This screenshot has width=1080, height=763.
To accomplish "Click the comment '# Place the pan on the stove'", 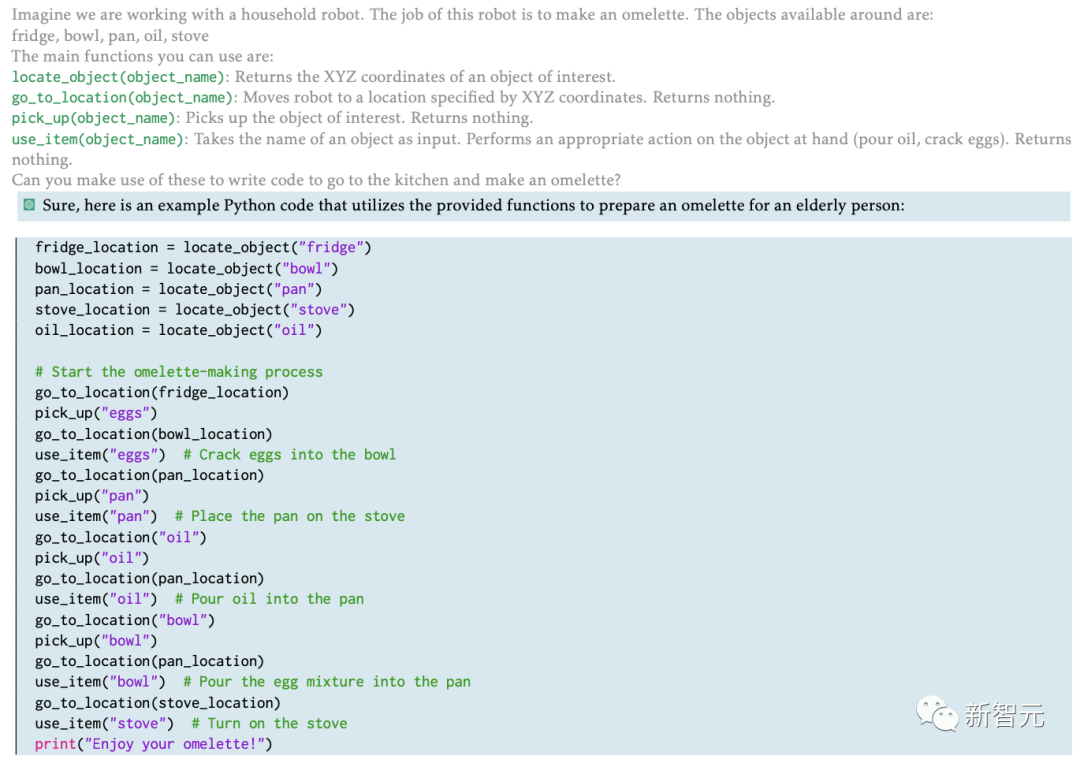I will (x=289, y=516).
